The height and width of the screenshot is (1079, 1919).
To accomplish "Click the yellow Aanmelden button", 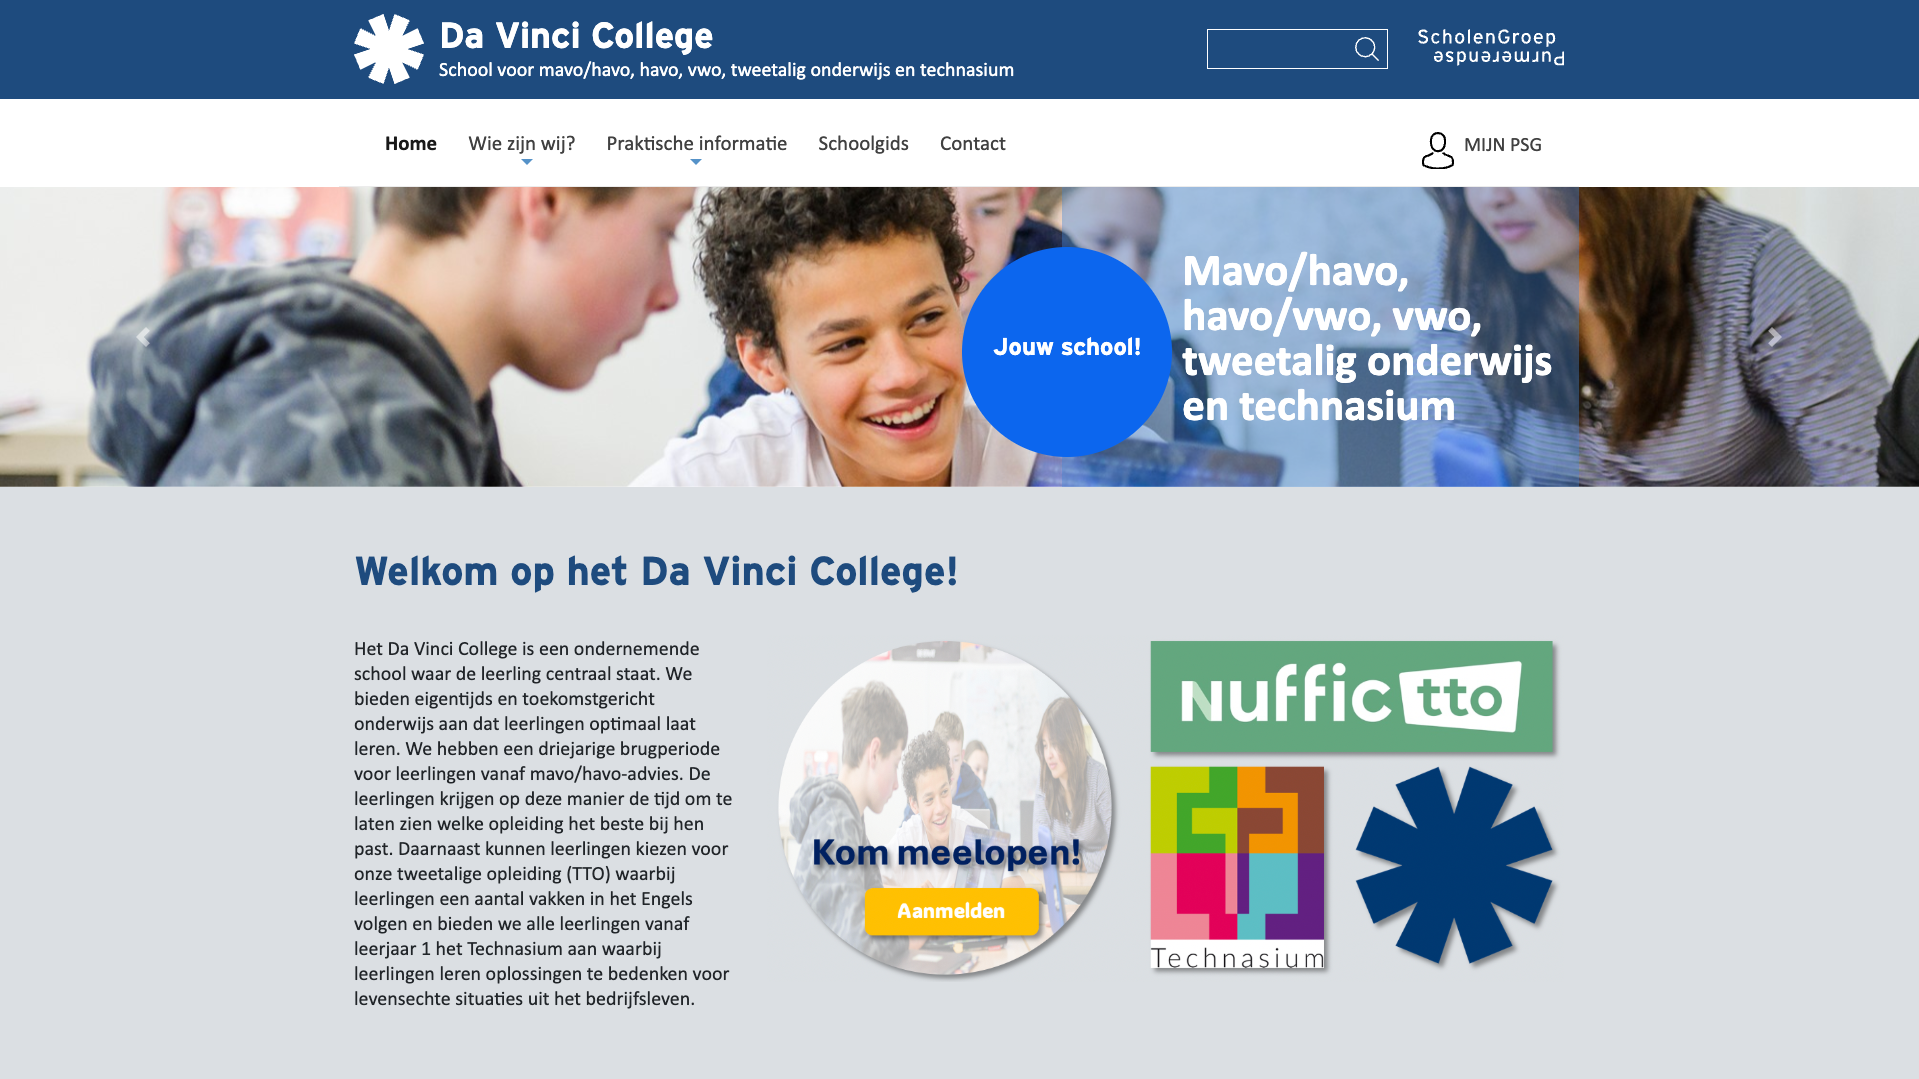I will [951, 911].
